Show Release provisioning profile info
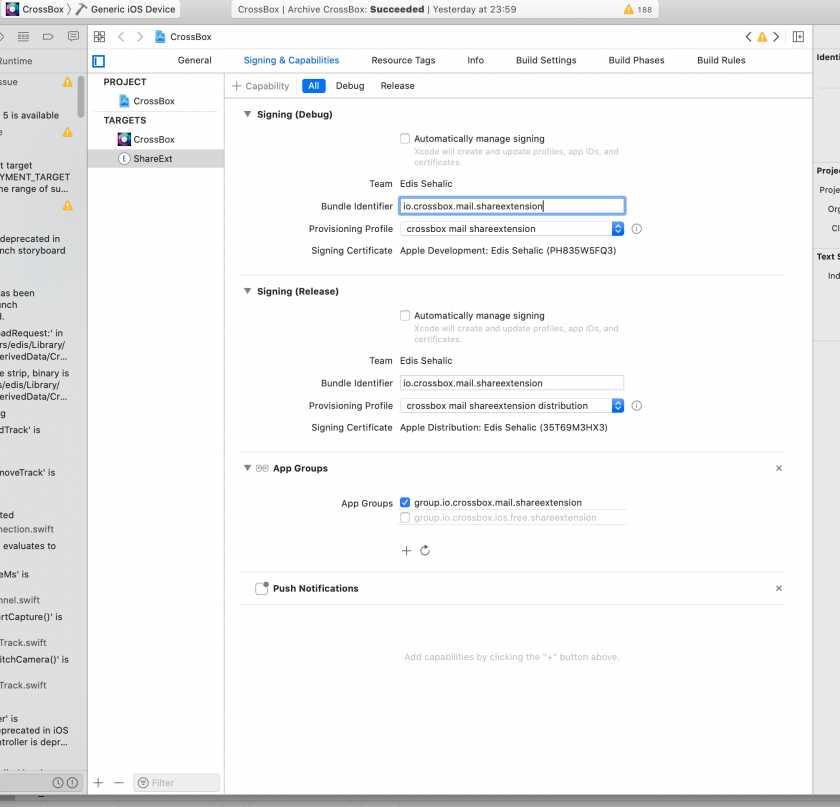Image resolution: width=840 pixels, height=807 pixels. tap(636, 406)
